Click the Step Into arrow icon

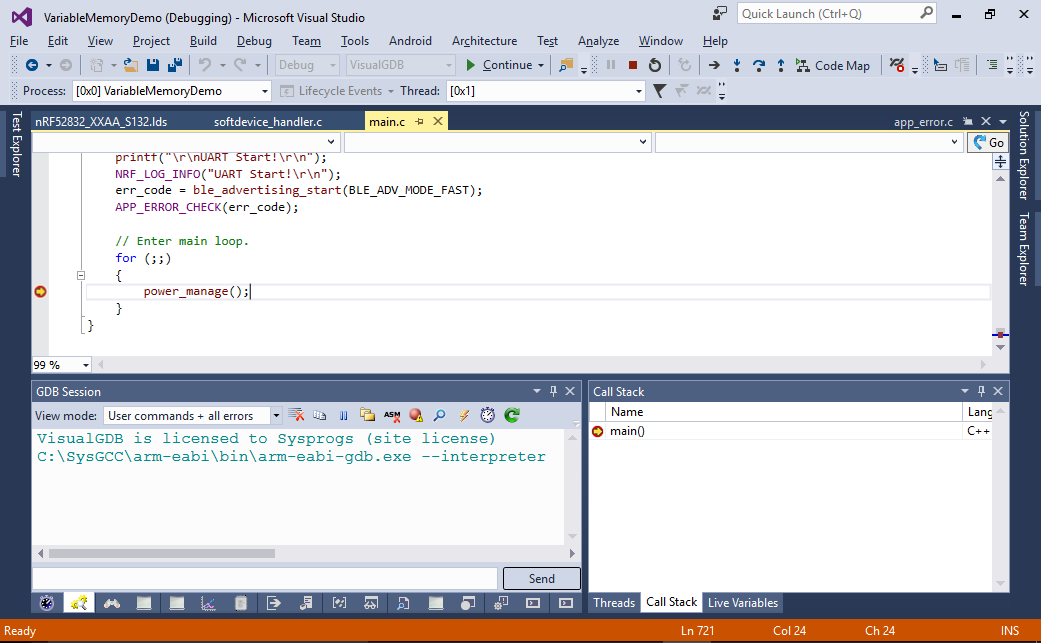point(736,65)
